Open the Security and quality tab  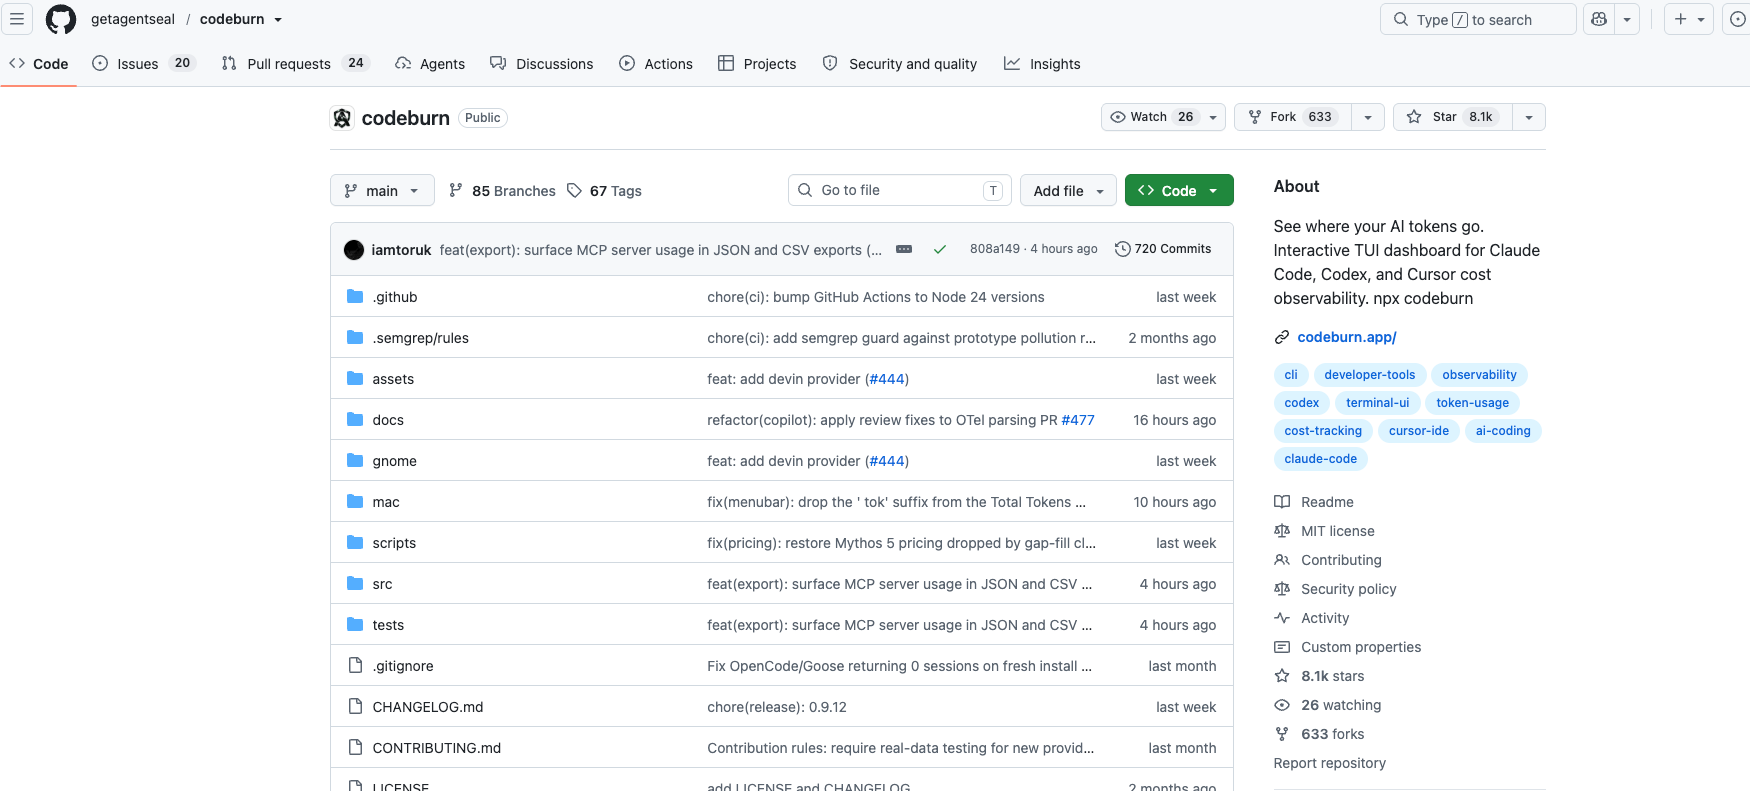tap(900, 63)
